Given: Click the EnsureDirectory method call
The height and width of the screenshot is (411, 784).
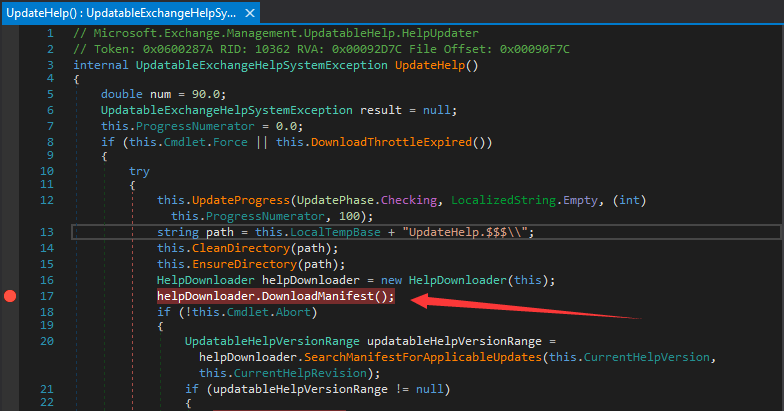Looking at the screenshot, I should [244, 264].
